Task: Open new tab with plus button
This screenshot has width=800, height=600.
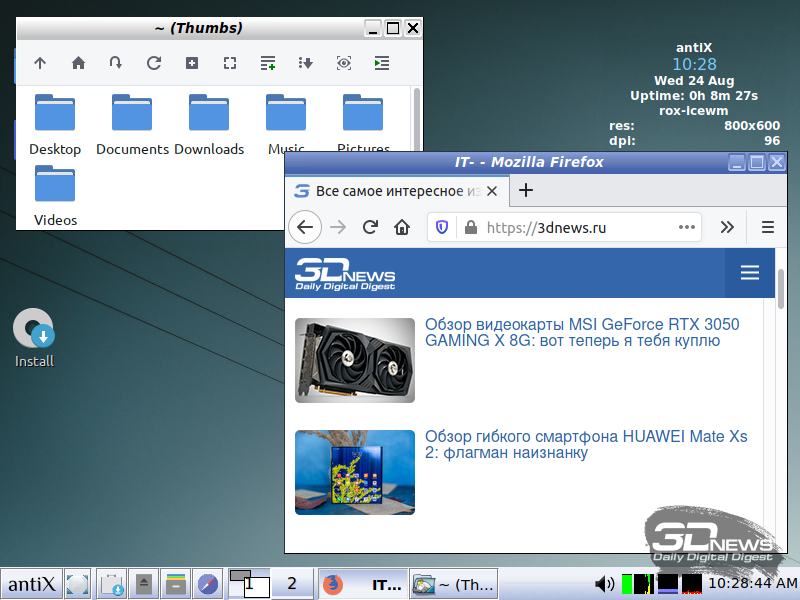Action: [526, 190]
